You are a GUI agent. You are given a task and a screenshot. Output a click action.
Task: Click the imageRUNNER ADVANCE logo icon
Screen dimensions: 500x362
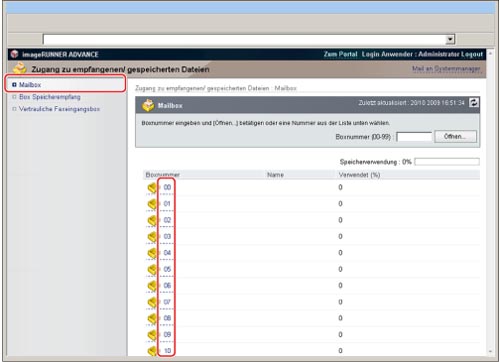[14, 54]
